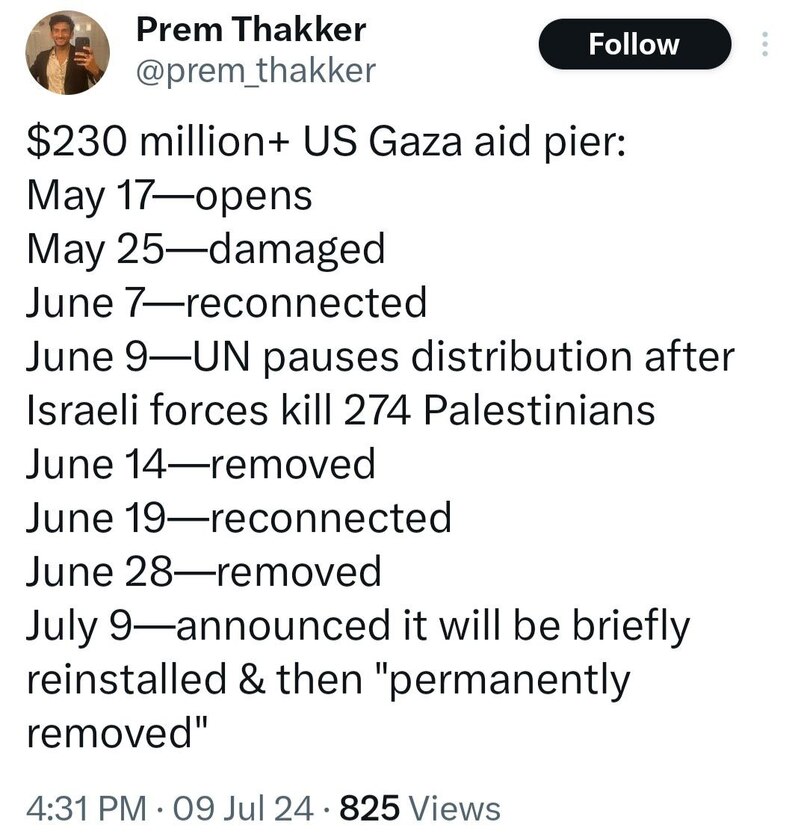
Task: Click the Follow button
Action: pyautogui.click(x=634, y=44)
